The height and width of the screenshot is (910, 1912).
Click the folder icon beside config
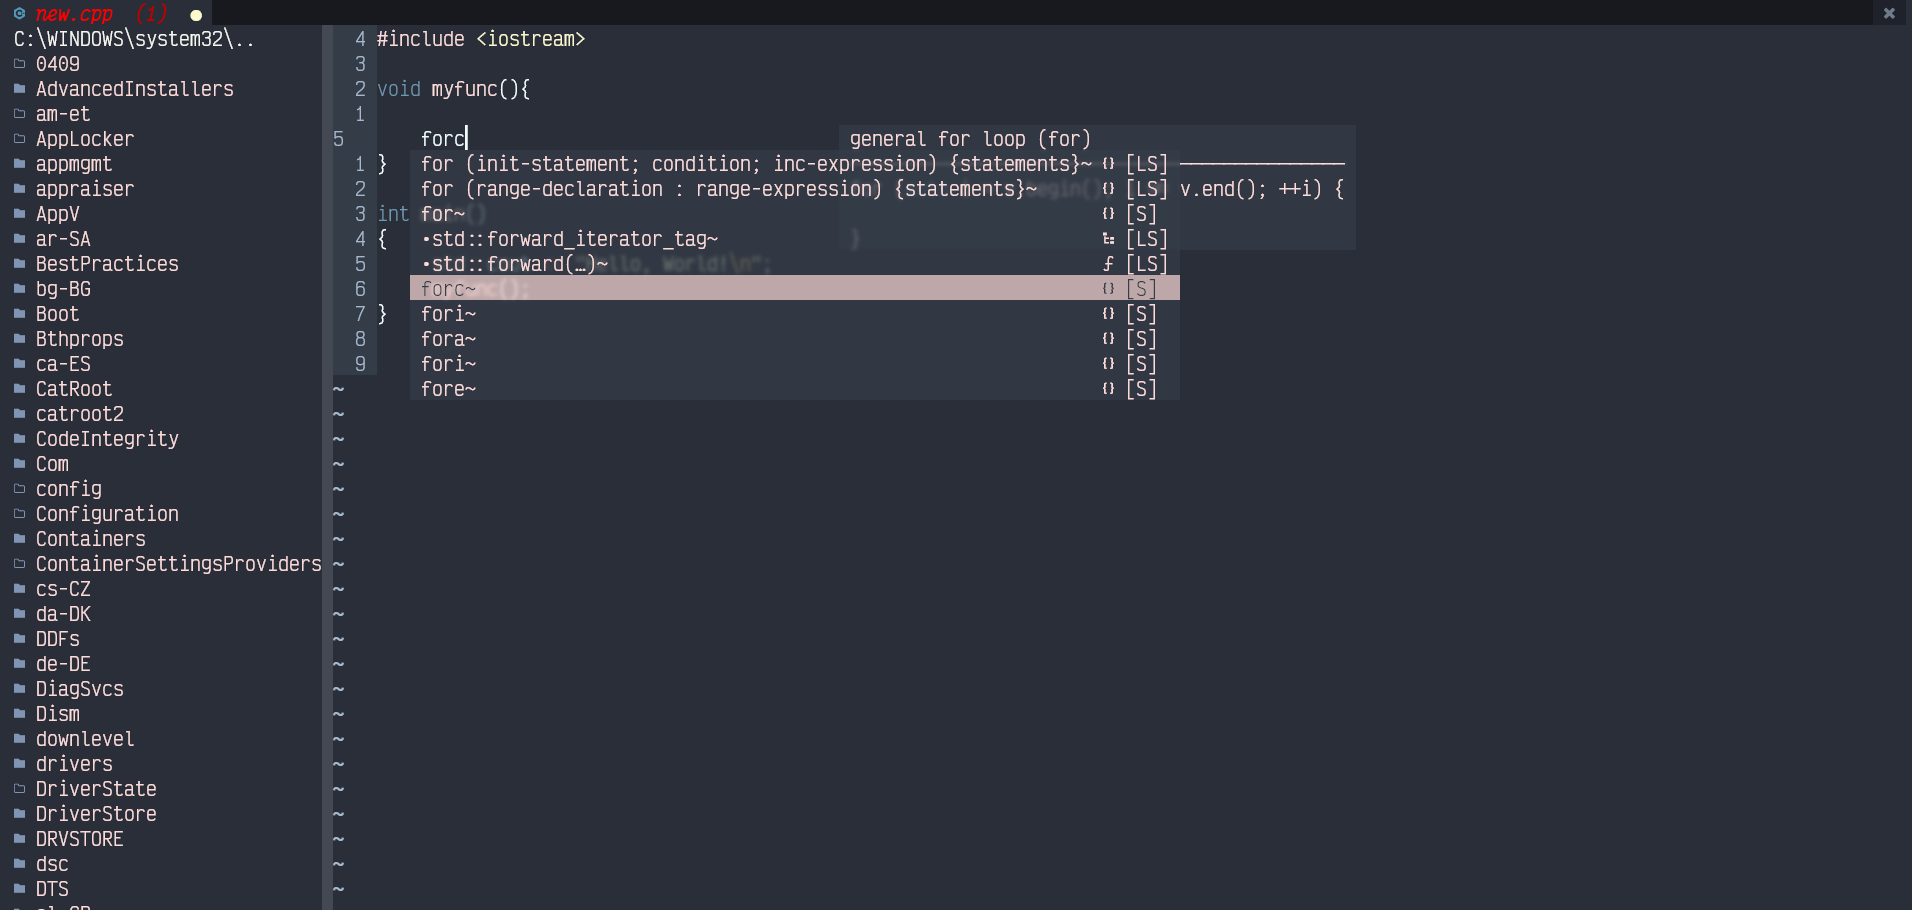pyautogui.click(x=19, y=488)
